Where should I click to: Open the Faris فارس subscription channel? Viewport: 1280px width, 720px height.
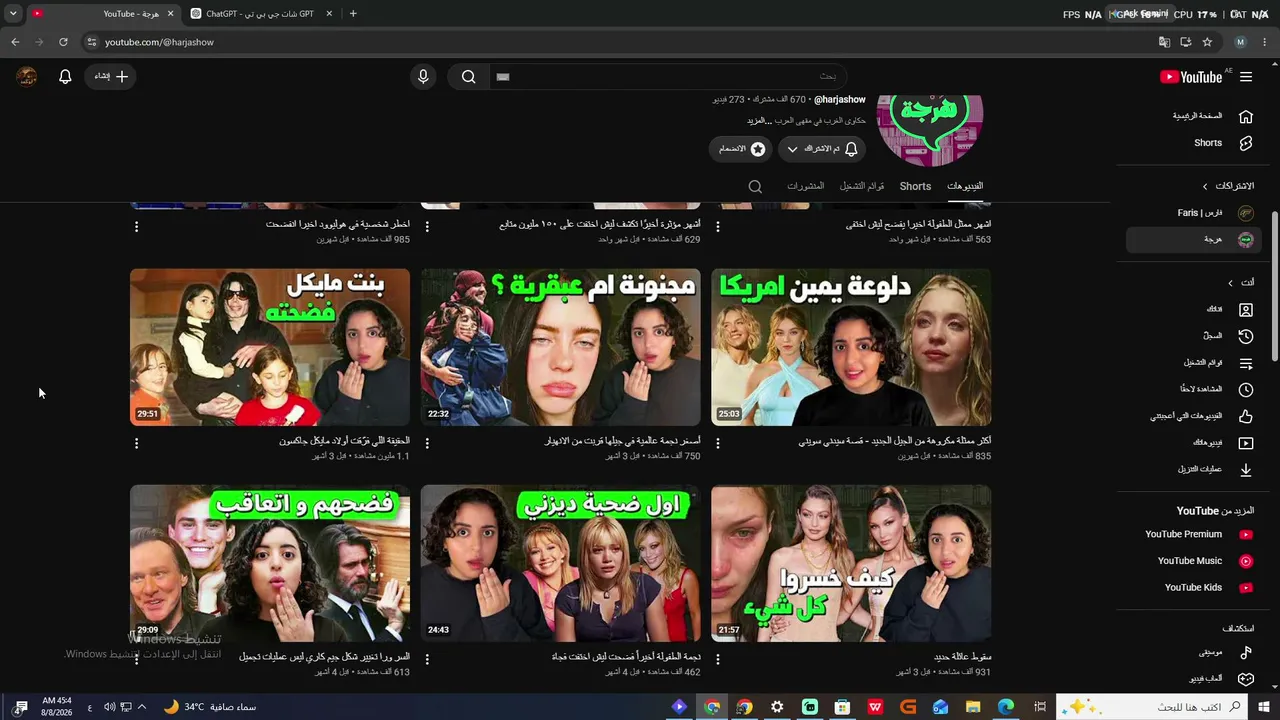[1193, 213]
